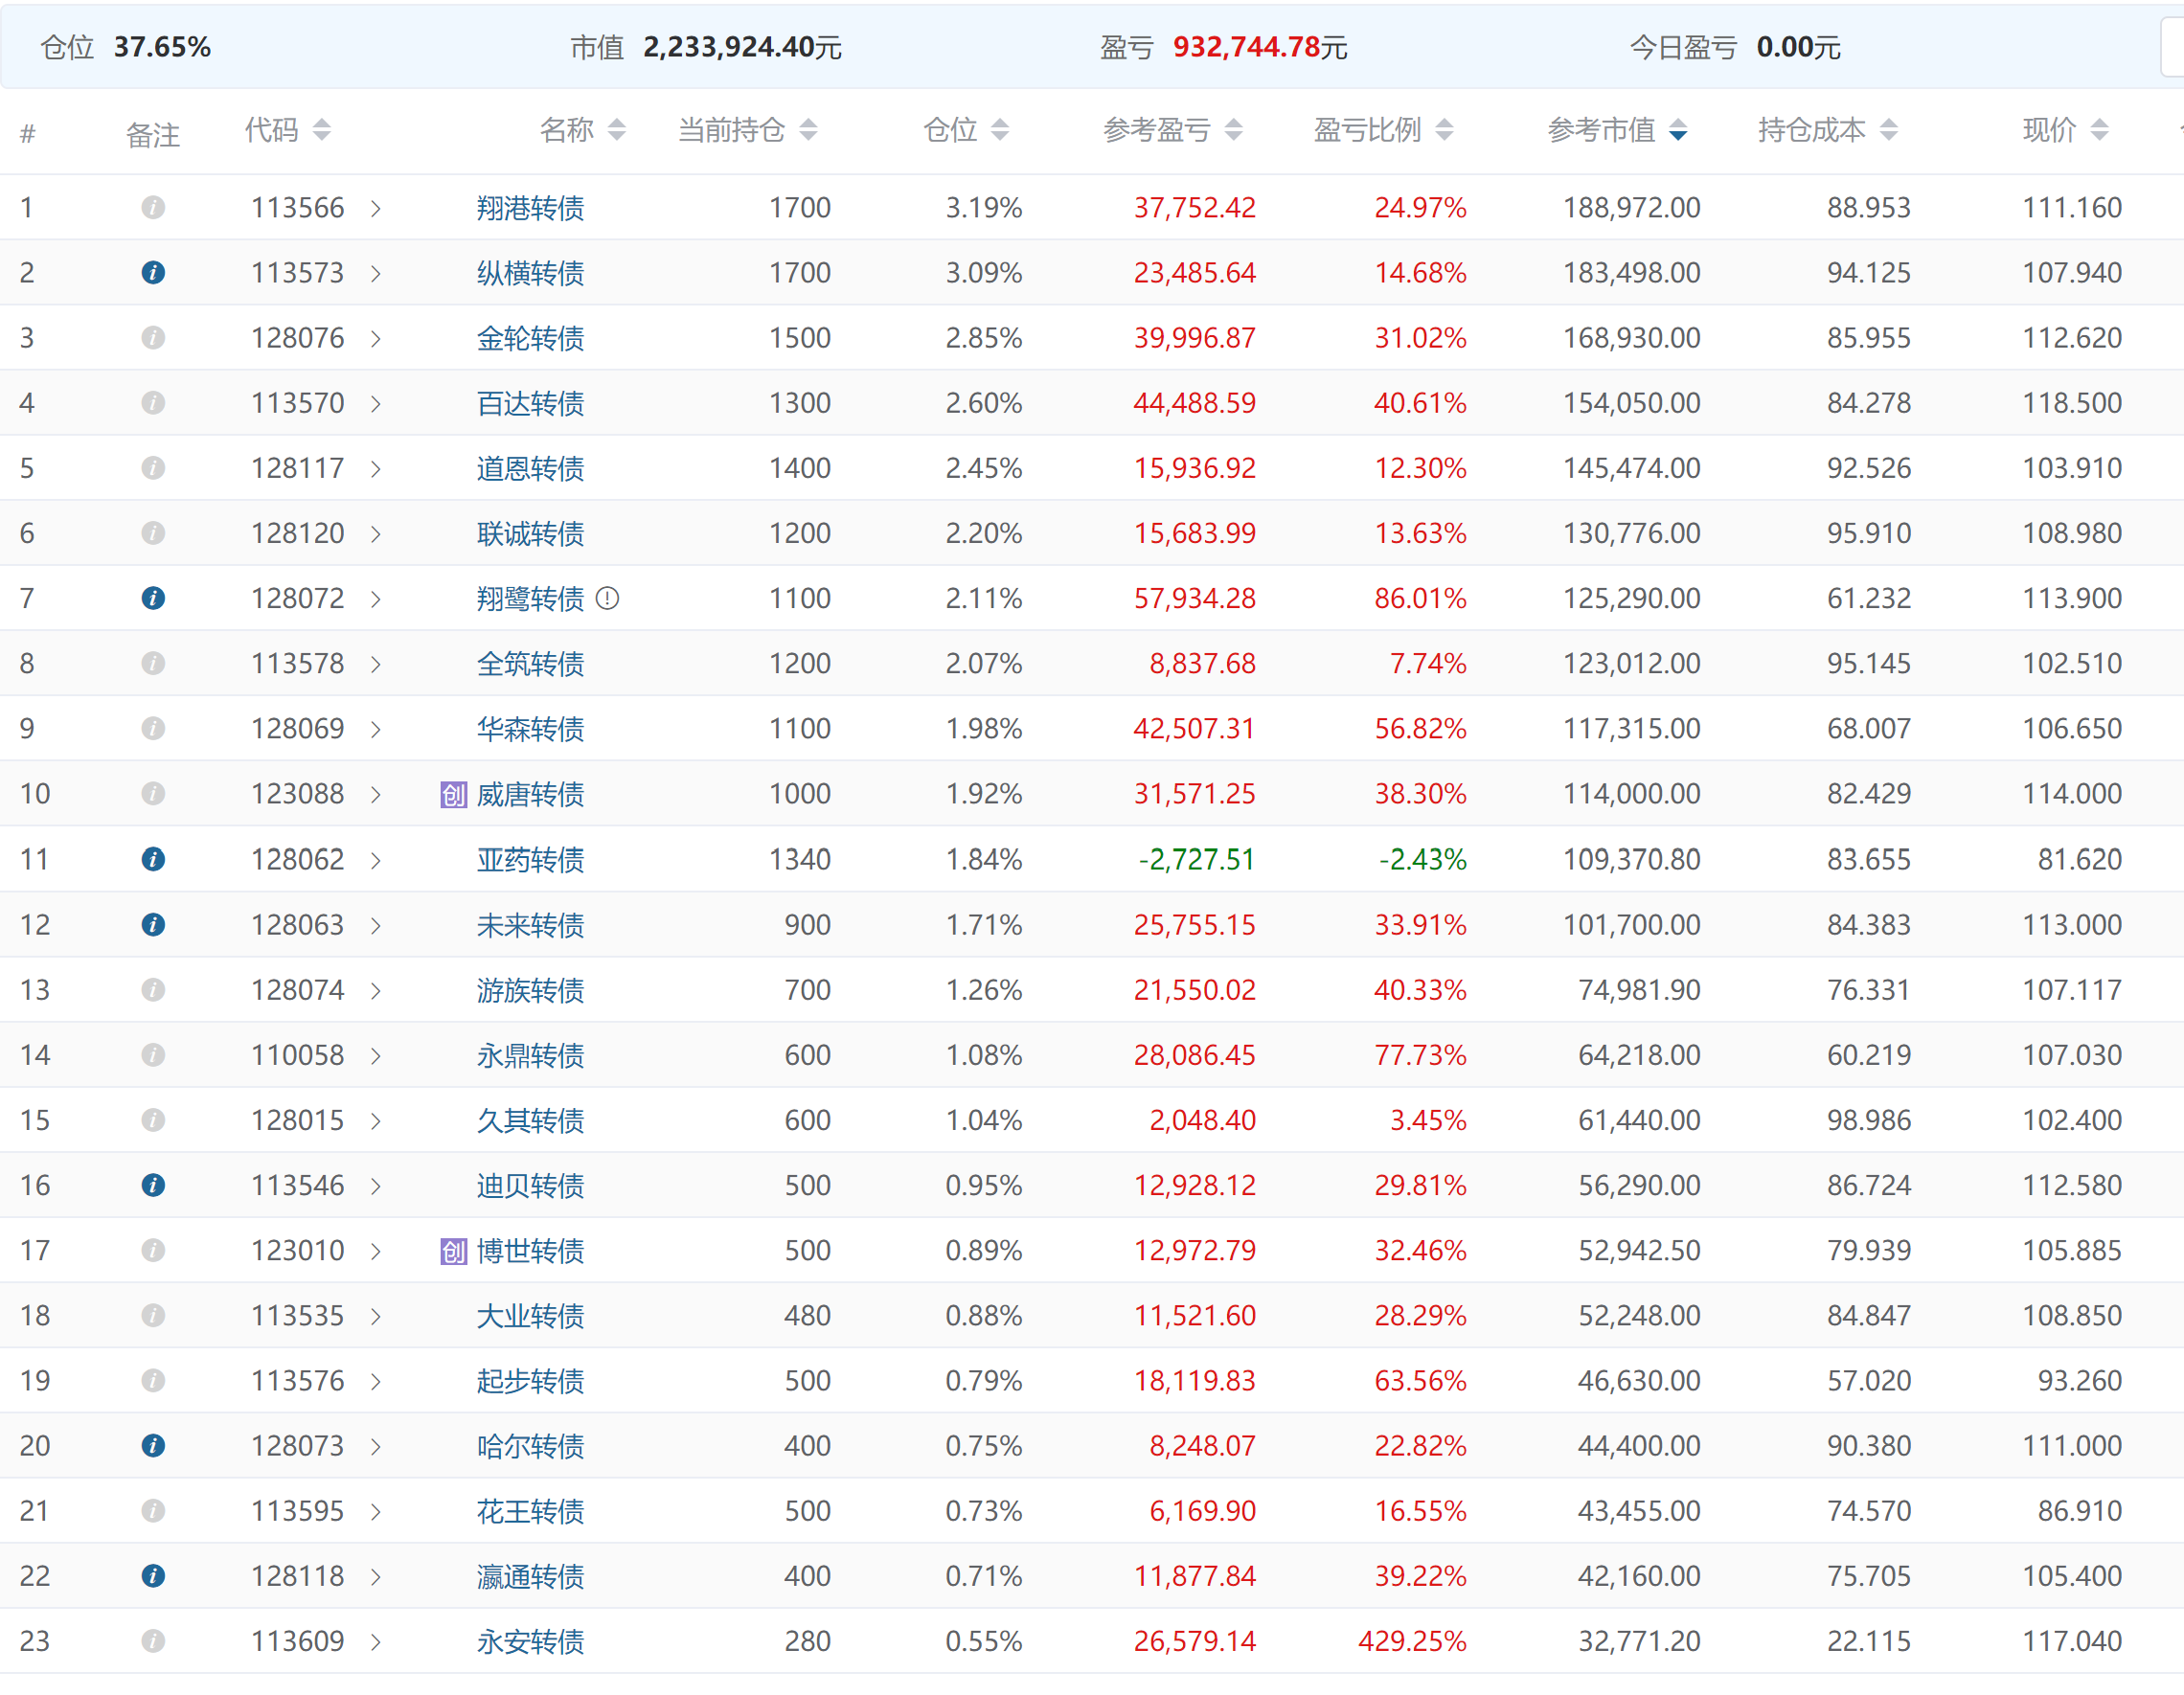Click the blue note icon for 迪贝转债
2184x1695 pixels.
[x=153, y=1185]
